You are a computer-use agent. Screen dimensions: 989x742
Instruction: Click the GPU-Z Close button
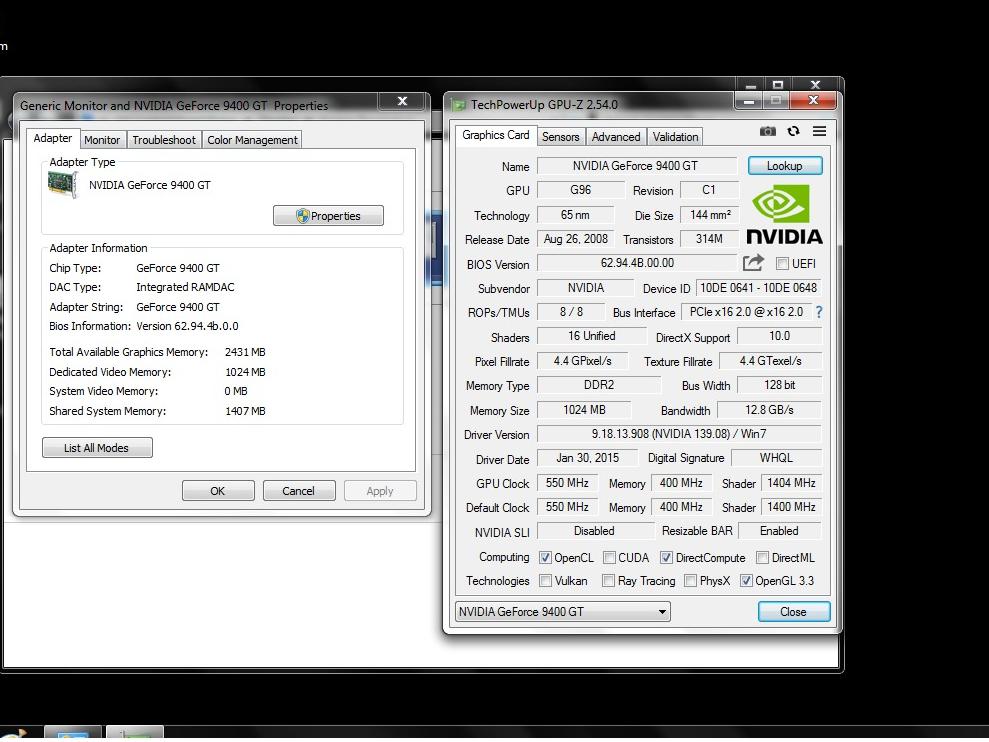793,611
